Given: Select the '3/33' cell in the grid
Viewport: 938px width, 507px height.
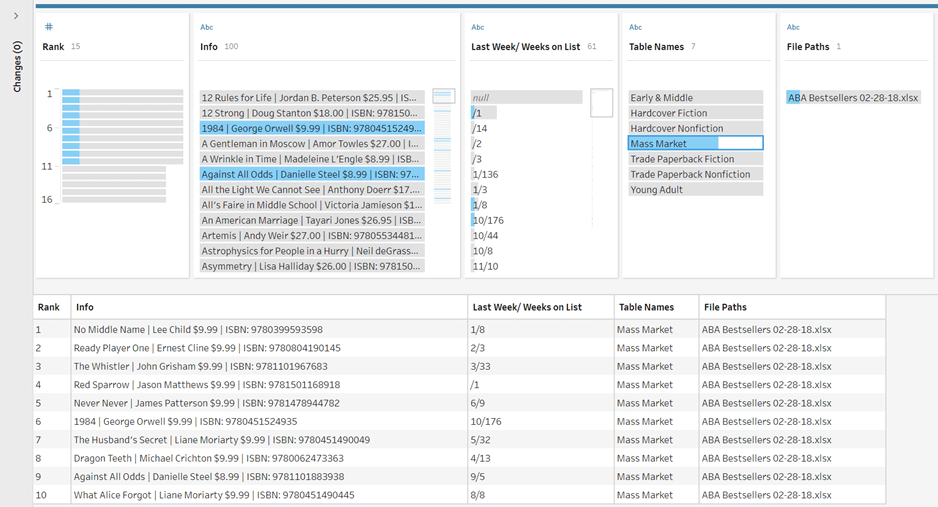Looking at the screenshot, I should pos(541,366).
